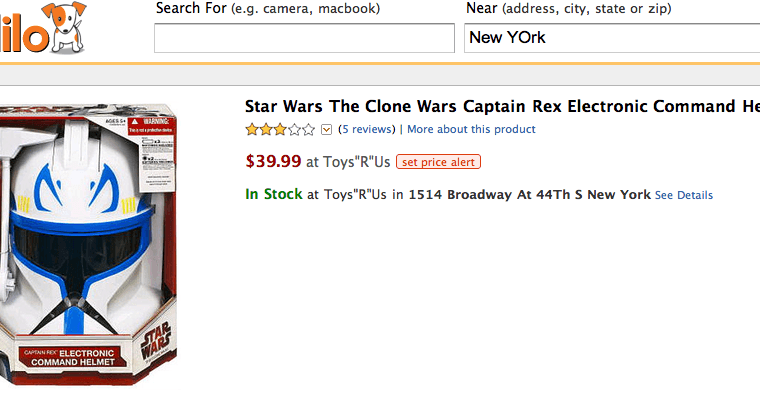Click the first gold rating star

(252, 129)
